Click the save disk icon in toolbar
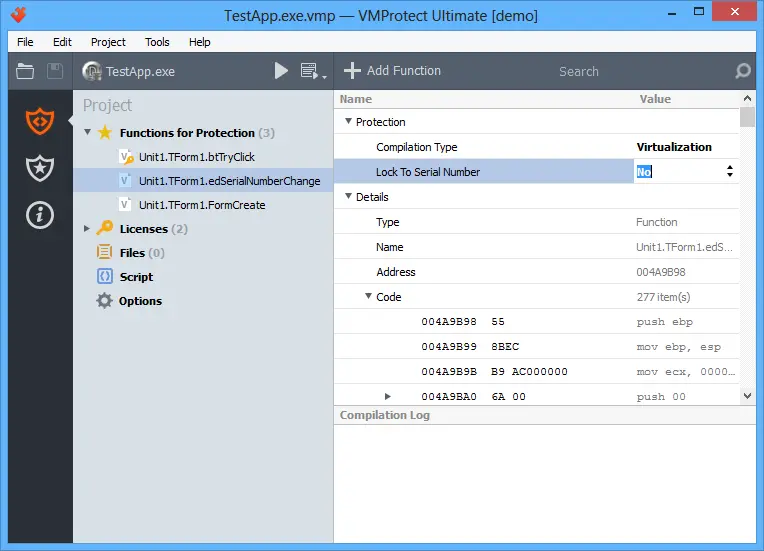 click(55, 71)
